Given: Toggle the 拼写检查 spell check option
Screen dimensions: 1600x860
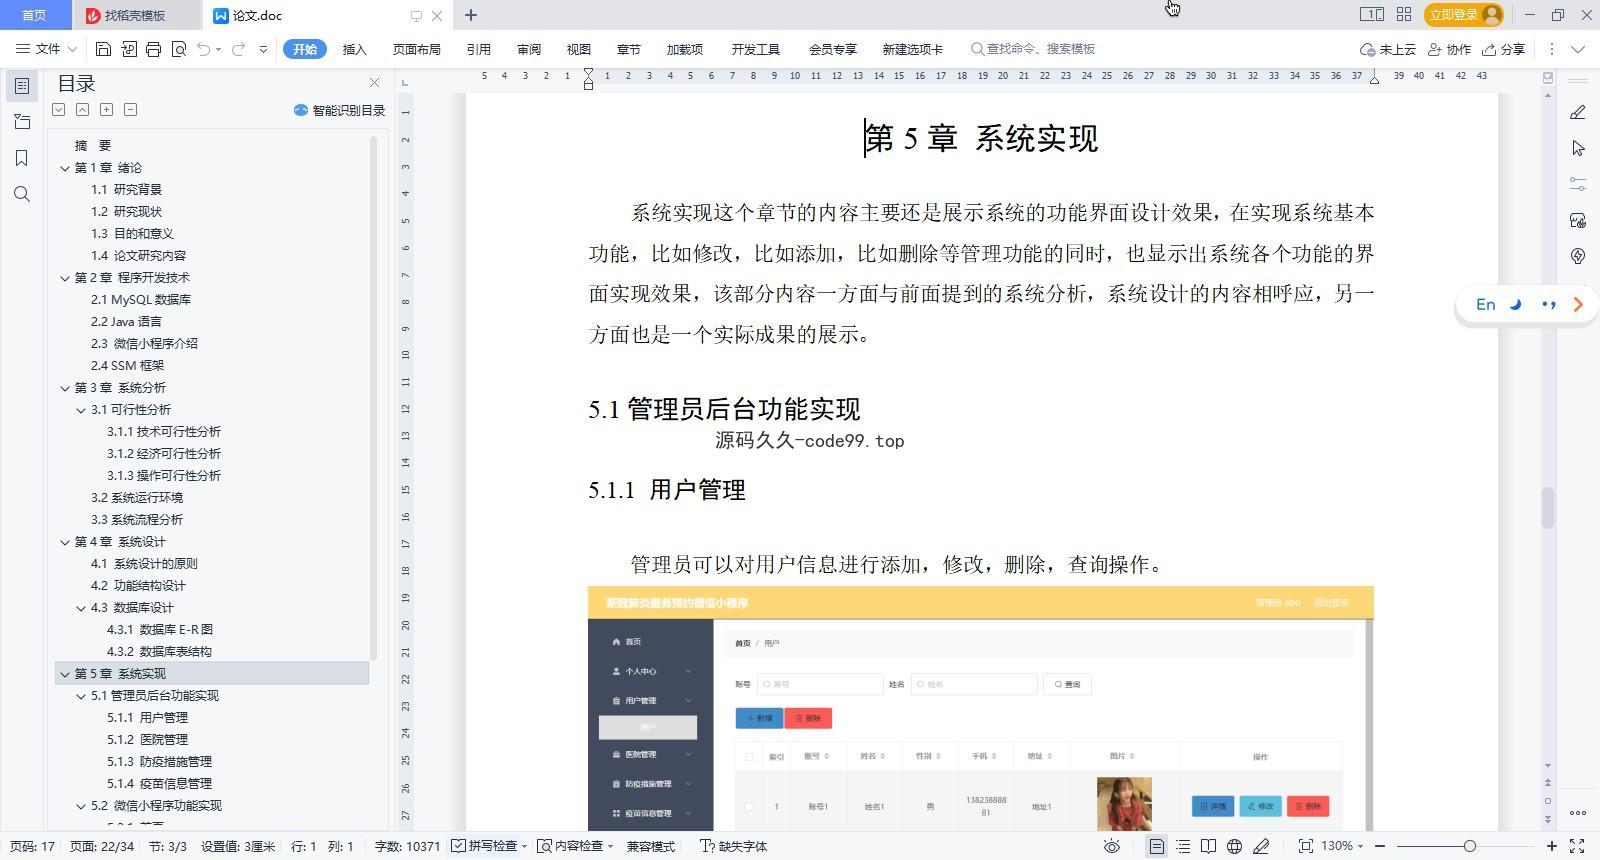Looking at the screenshot, I should tap(488, 846).
